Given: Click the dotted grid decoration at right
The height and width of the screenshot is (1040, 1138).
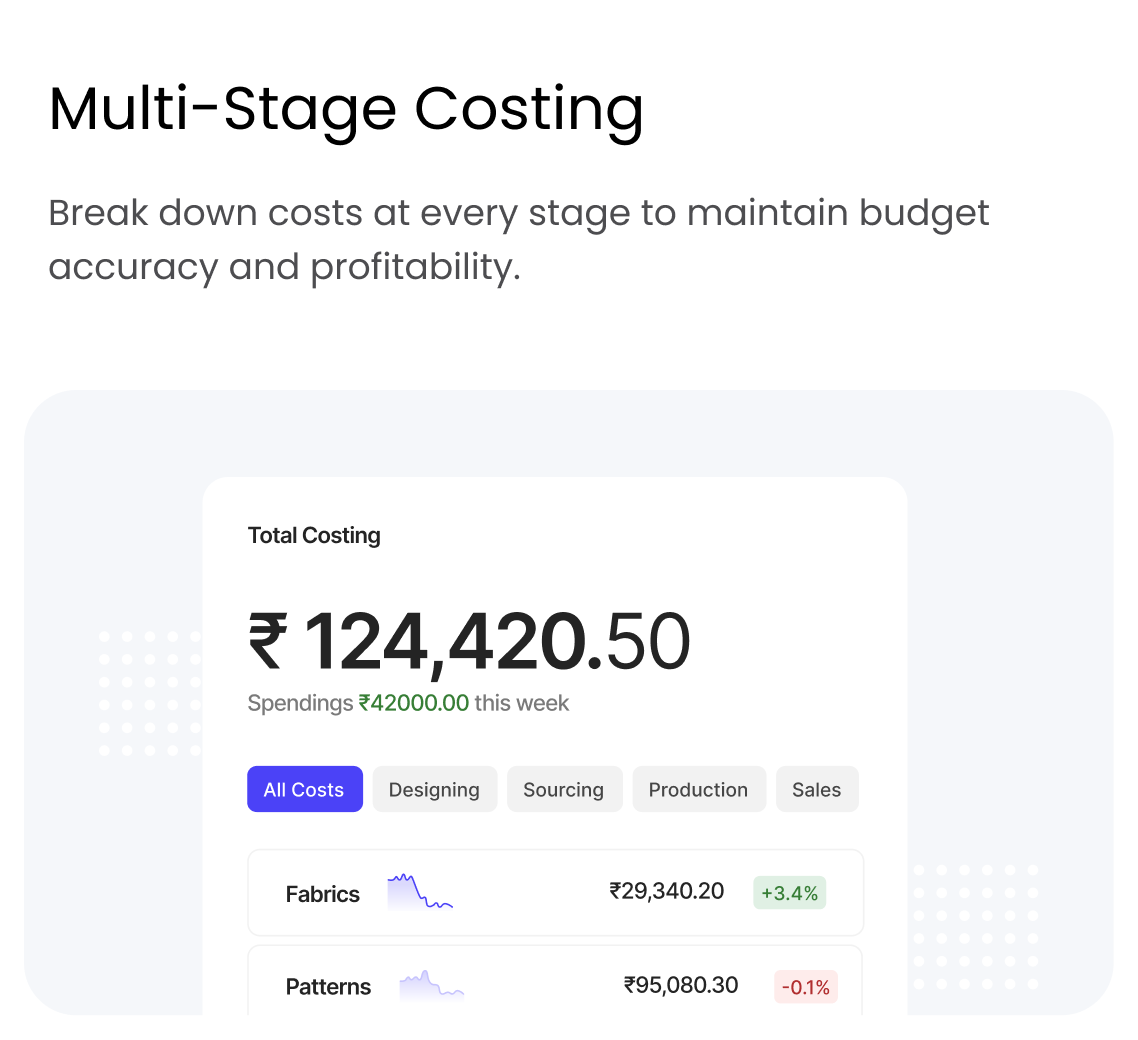Looking at the screenshot, I should coord(975,926).
